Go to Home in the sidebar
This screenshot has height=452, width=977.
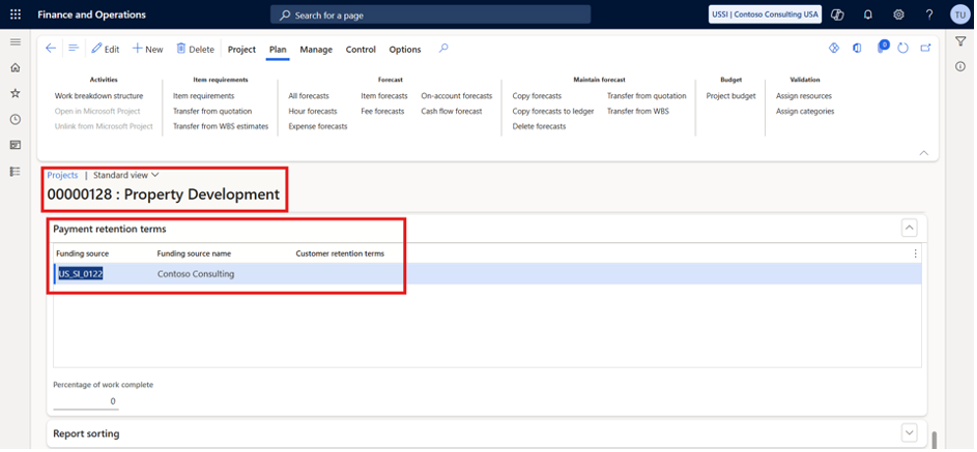pyautogui.click(x=16, y=67)
